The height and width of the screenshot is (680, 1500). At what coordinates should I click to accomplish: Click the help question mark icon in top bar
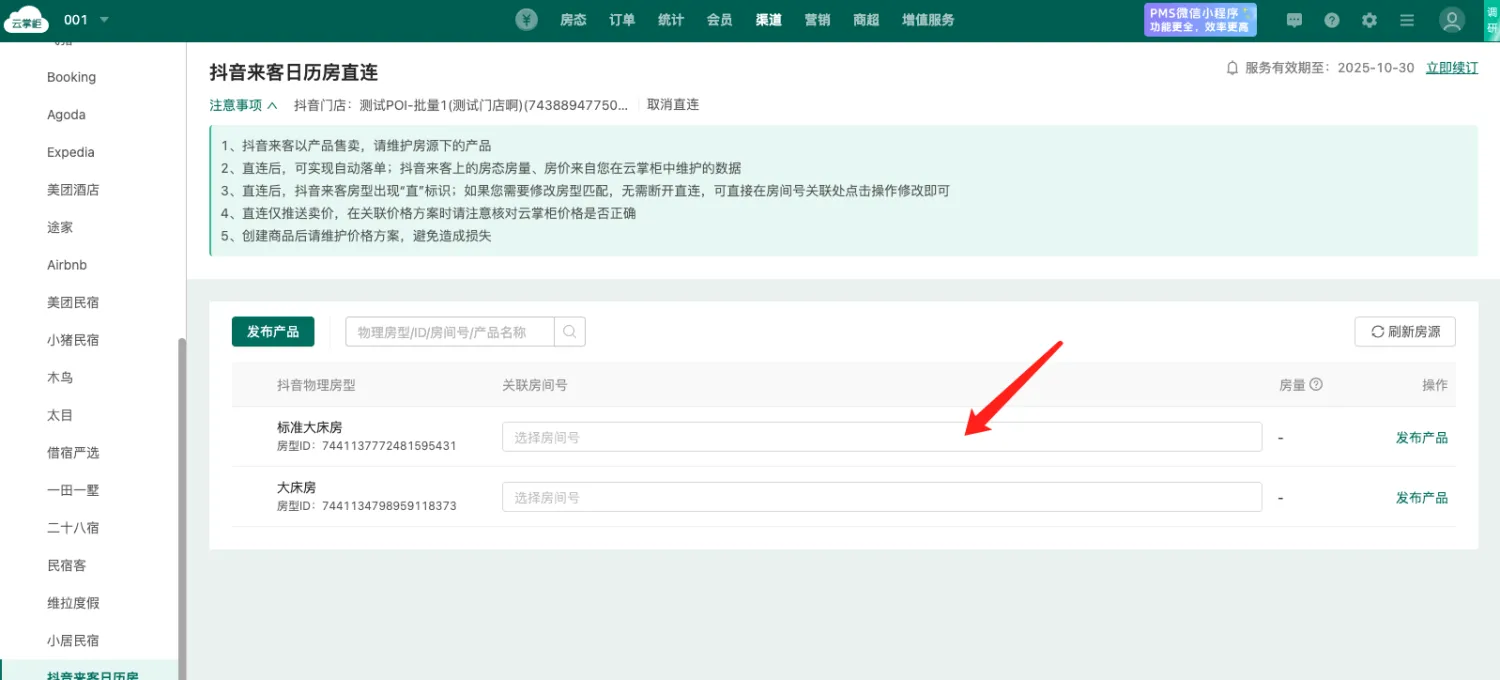tap(1332, 20)
